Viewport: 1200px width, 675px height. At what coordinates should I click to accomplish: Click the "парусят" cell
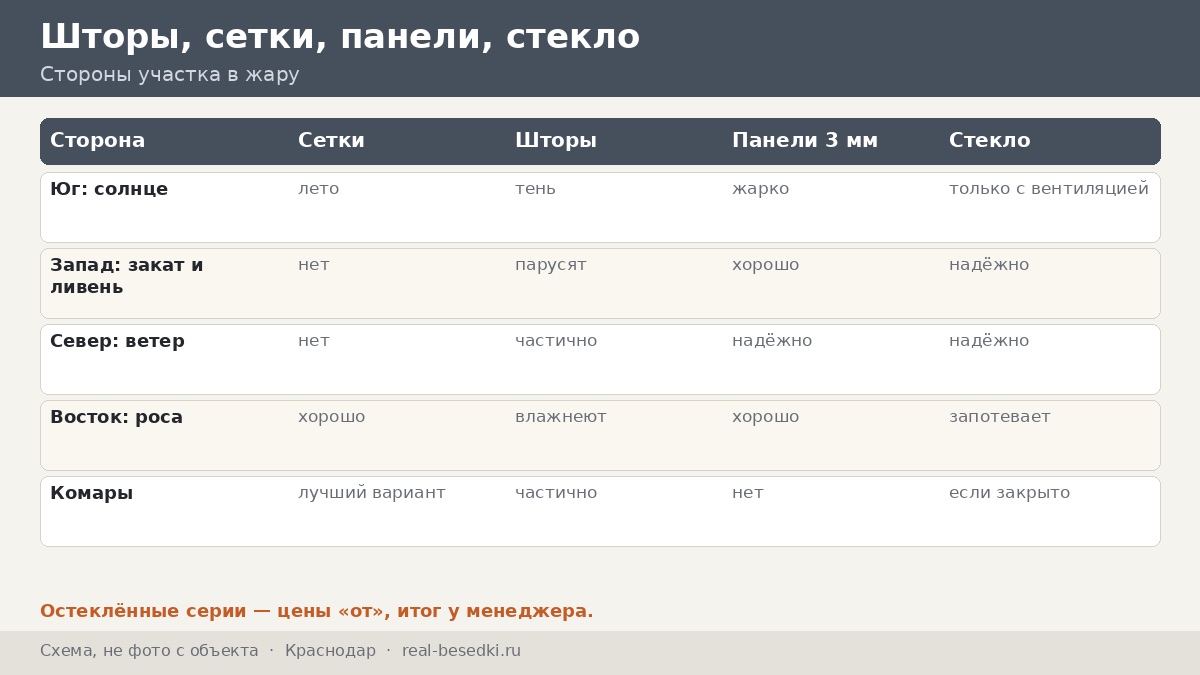551,265
